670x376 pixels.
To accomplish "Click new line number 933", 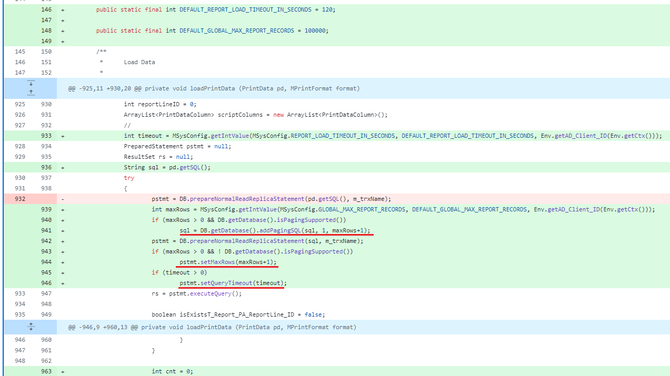I will pyautogui.click(x=46, y=136).
